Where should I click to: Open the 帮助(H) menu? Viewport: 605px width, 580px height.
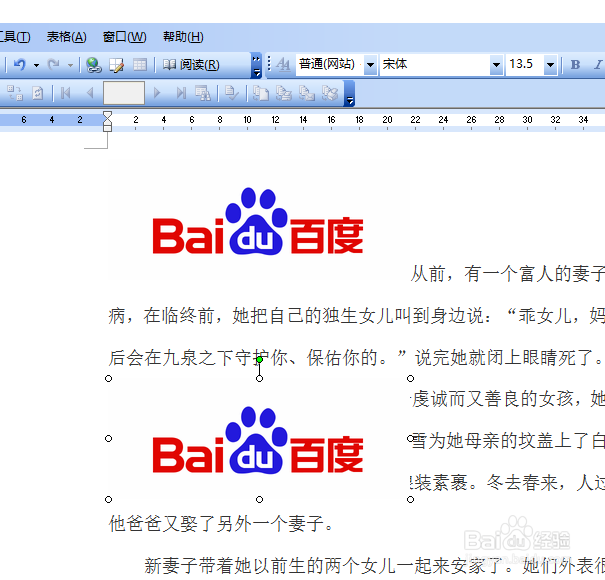coord(183,37)
